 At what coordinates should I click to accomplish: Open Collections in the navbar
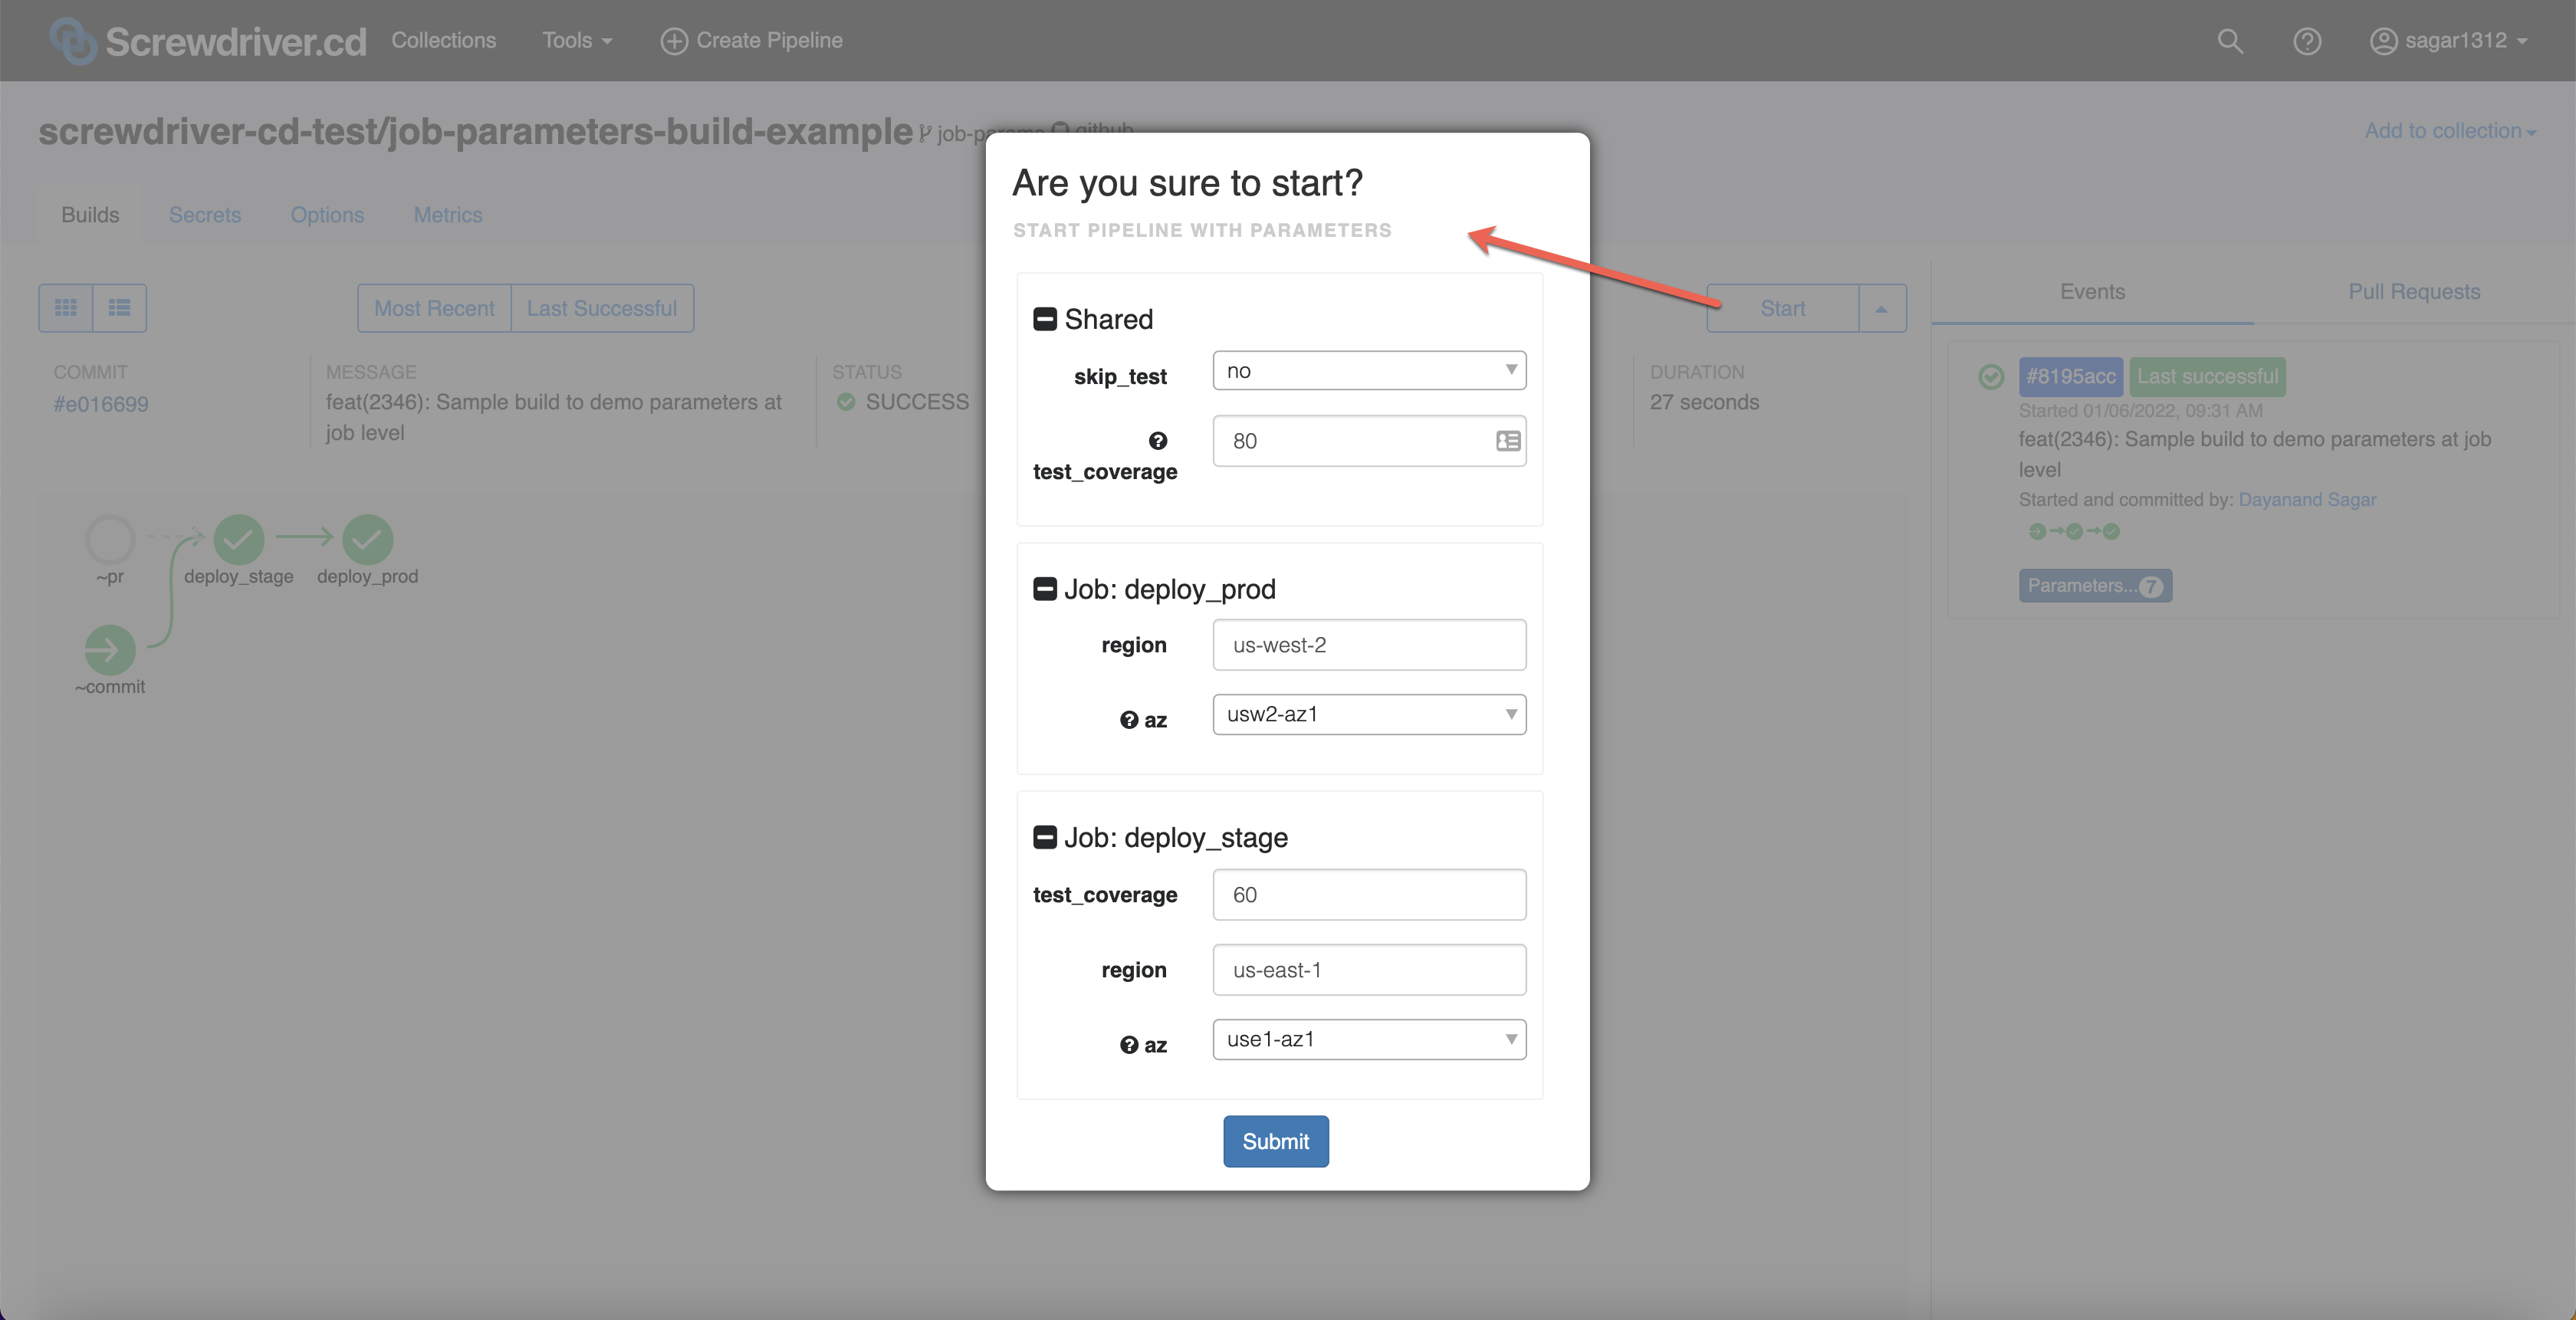tap(443, 41)
